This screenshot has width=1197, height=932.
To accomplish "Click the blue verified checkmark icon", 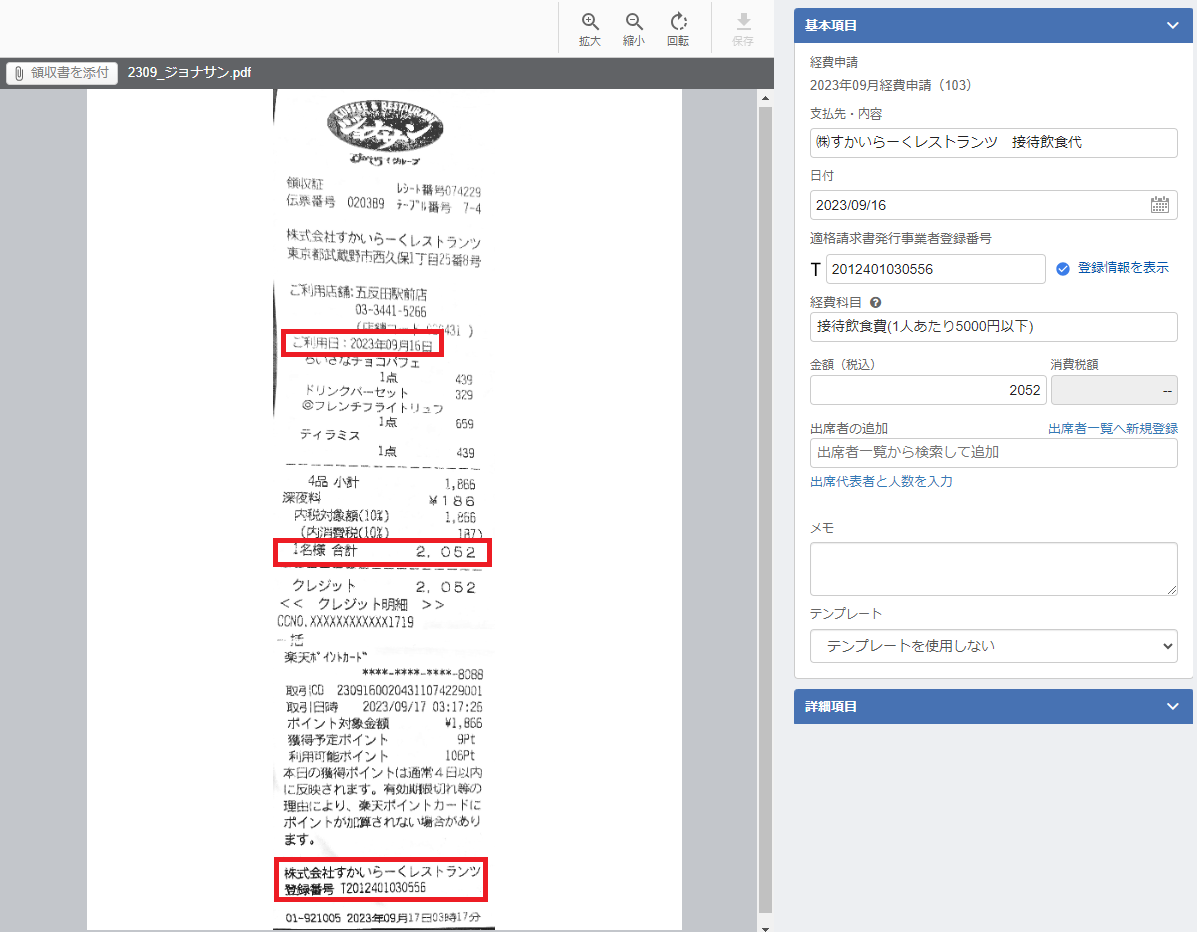I will (x=1063, y=269).
